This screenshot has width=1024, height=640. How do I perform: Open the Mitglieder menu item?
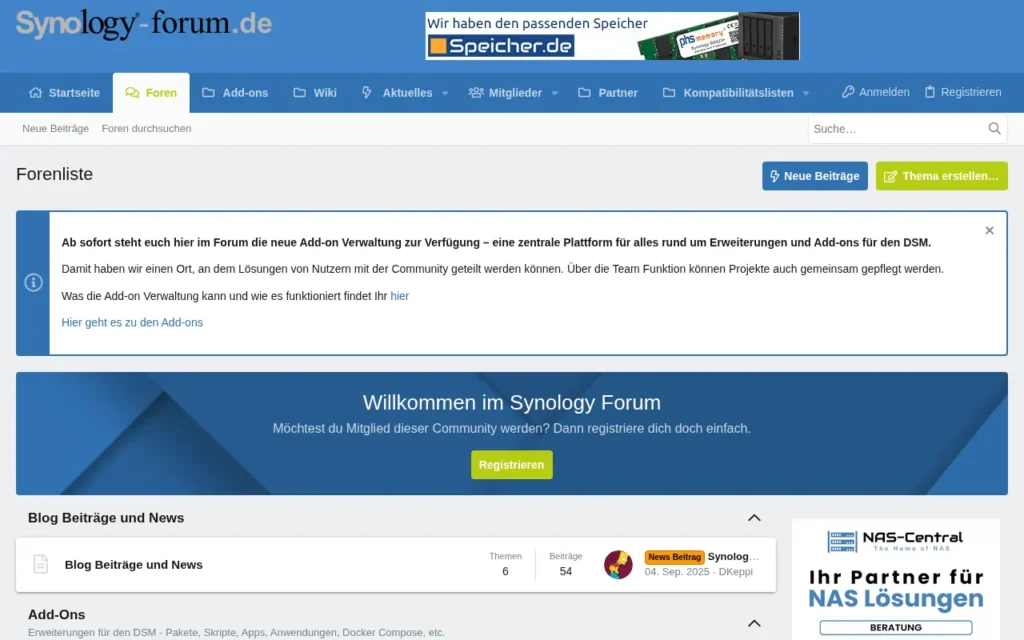pos(505,93)
